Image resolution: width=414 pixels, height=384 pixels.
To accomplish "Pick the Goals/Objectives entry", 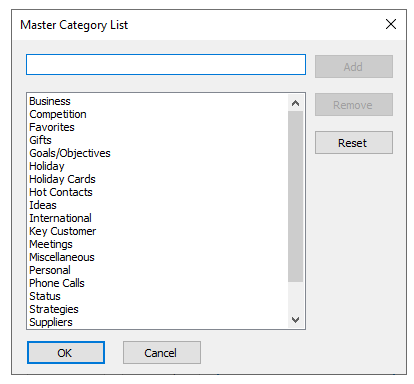I will (x=70, y=153).
